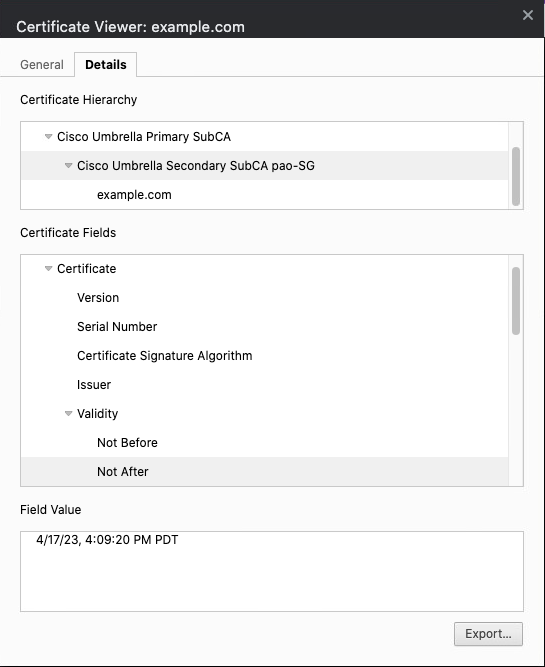
Task: Select the Serial Number field
Action: pos(117,327)
